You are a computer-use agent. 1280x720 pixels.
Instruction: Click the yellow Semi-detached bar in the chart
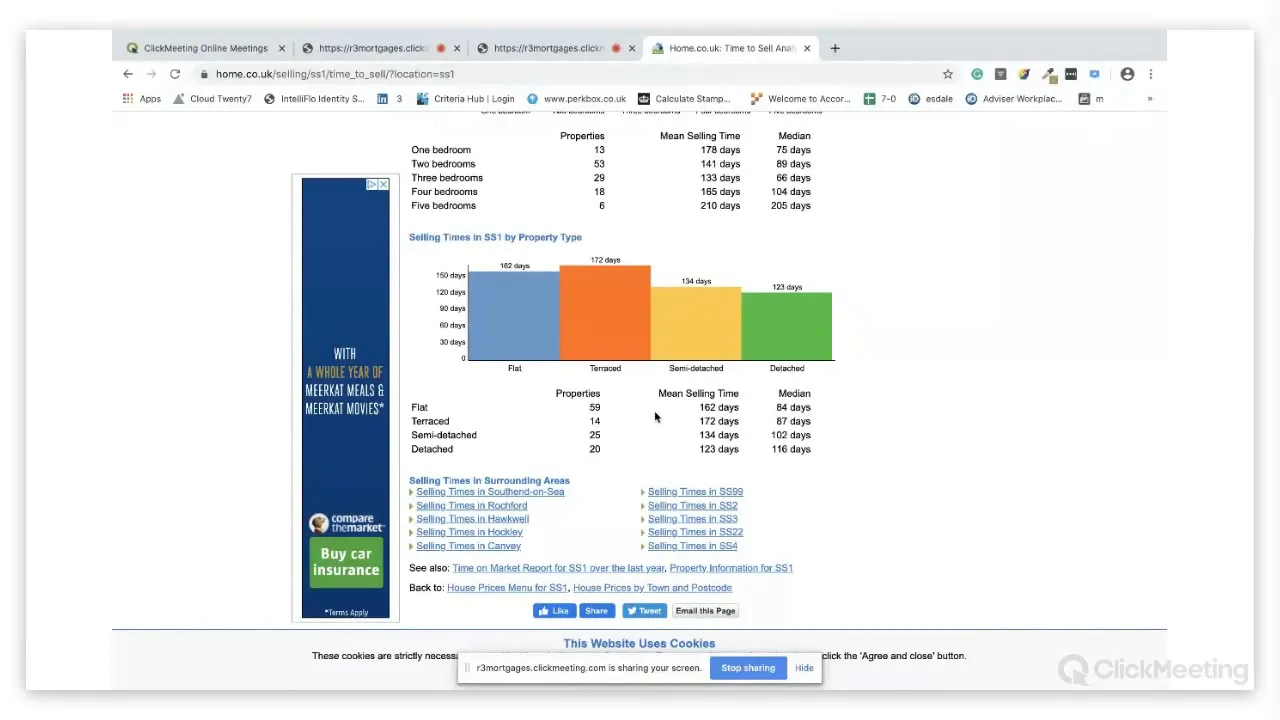[696, 323]
